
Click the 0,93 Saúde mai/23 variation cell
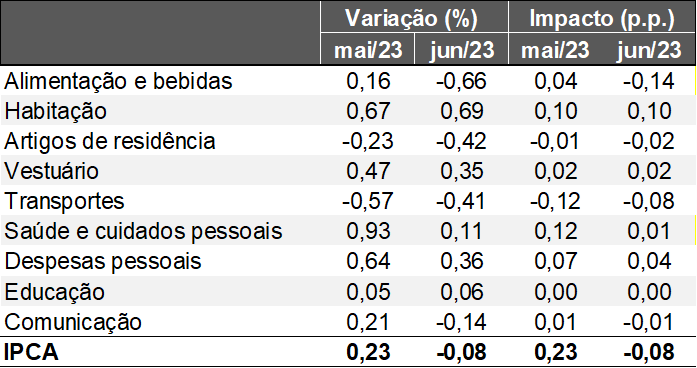coord(368,231)
